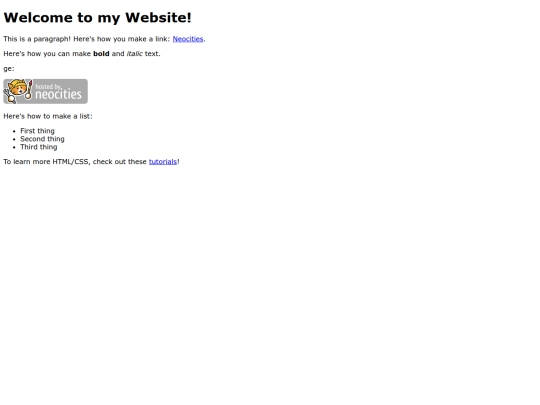540x405 pixels.
Task: Open the Neocities hyperlink in the first paragraph
Action: point(188,39)
